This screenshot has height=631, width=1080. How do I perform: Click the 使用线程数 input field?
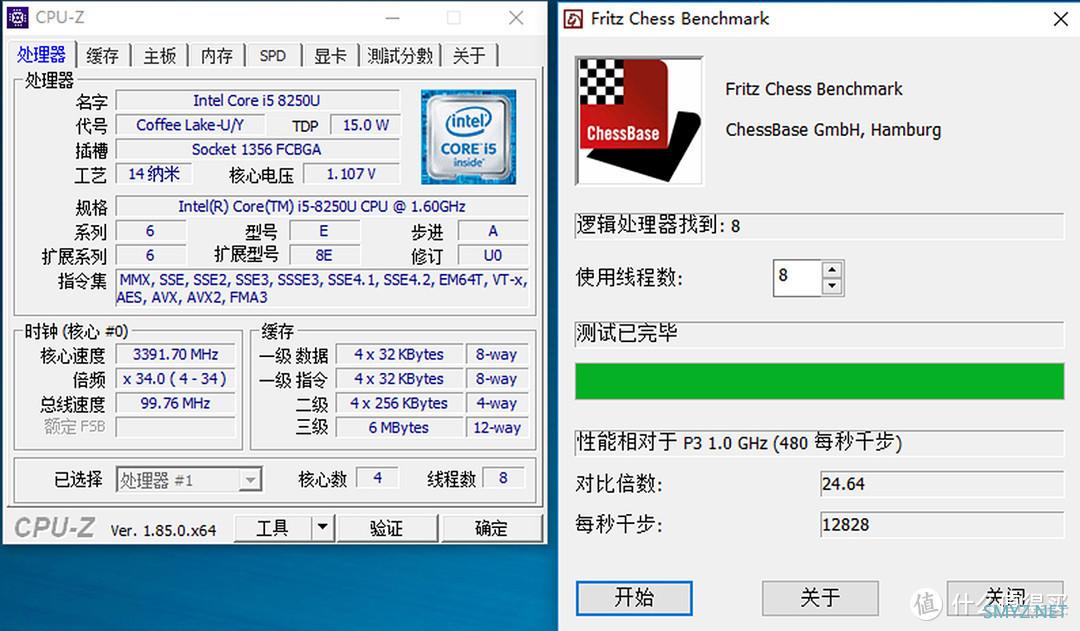click(798, 278)
